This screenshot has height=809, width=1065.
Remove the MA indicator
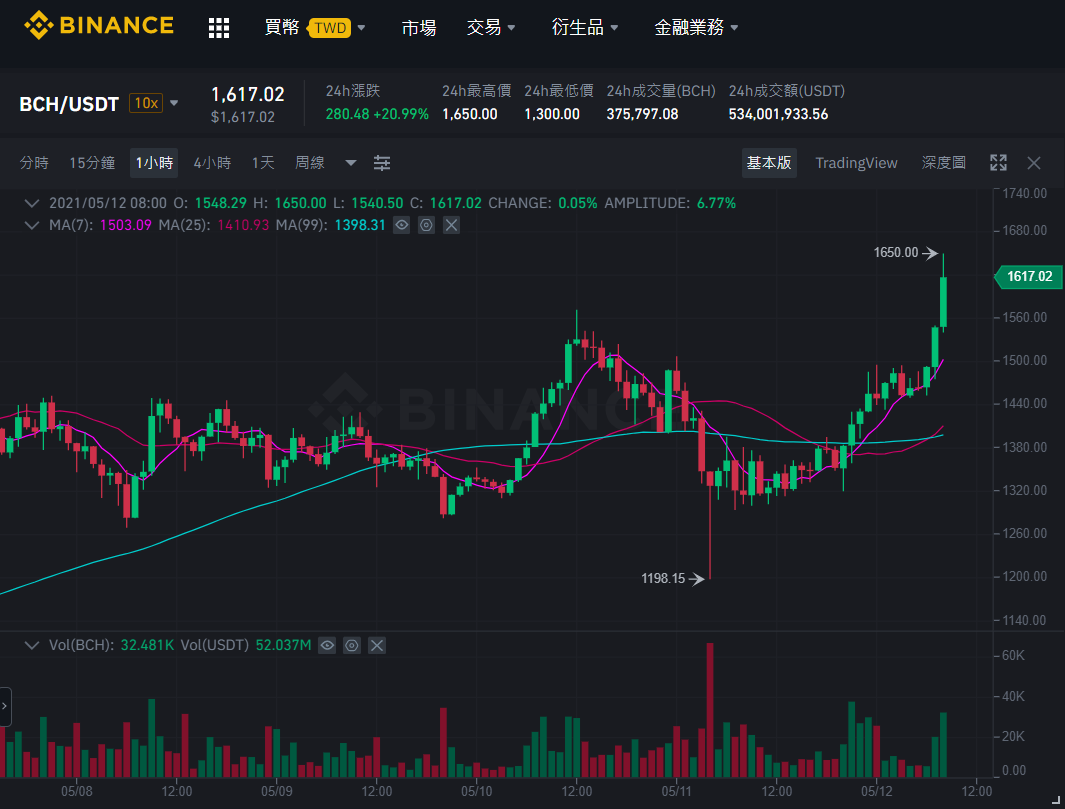click(x=452, y=225)
